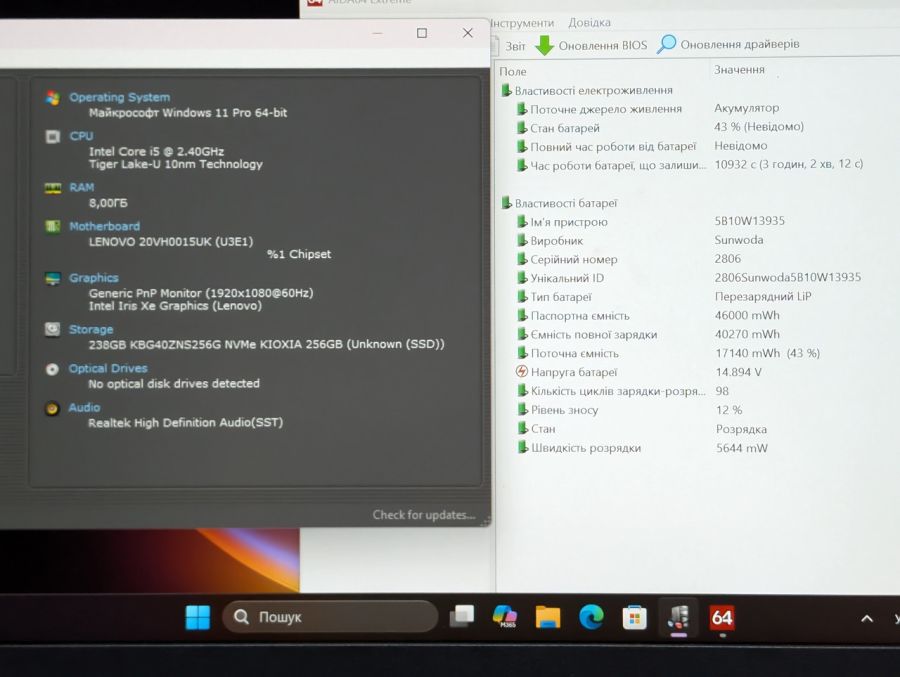
Task: Minimize the Speccy window
Action: tap(377, 33)
